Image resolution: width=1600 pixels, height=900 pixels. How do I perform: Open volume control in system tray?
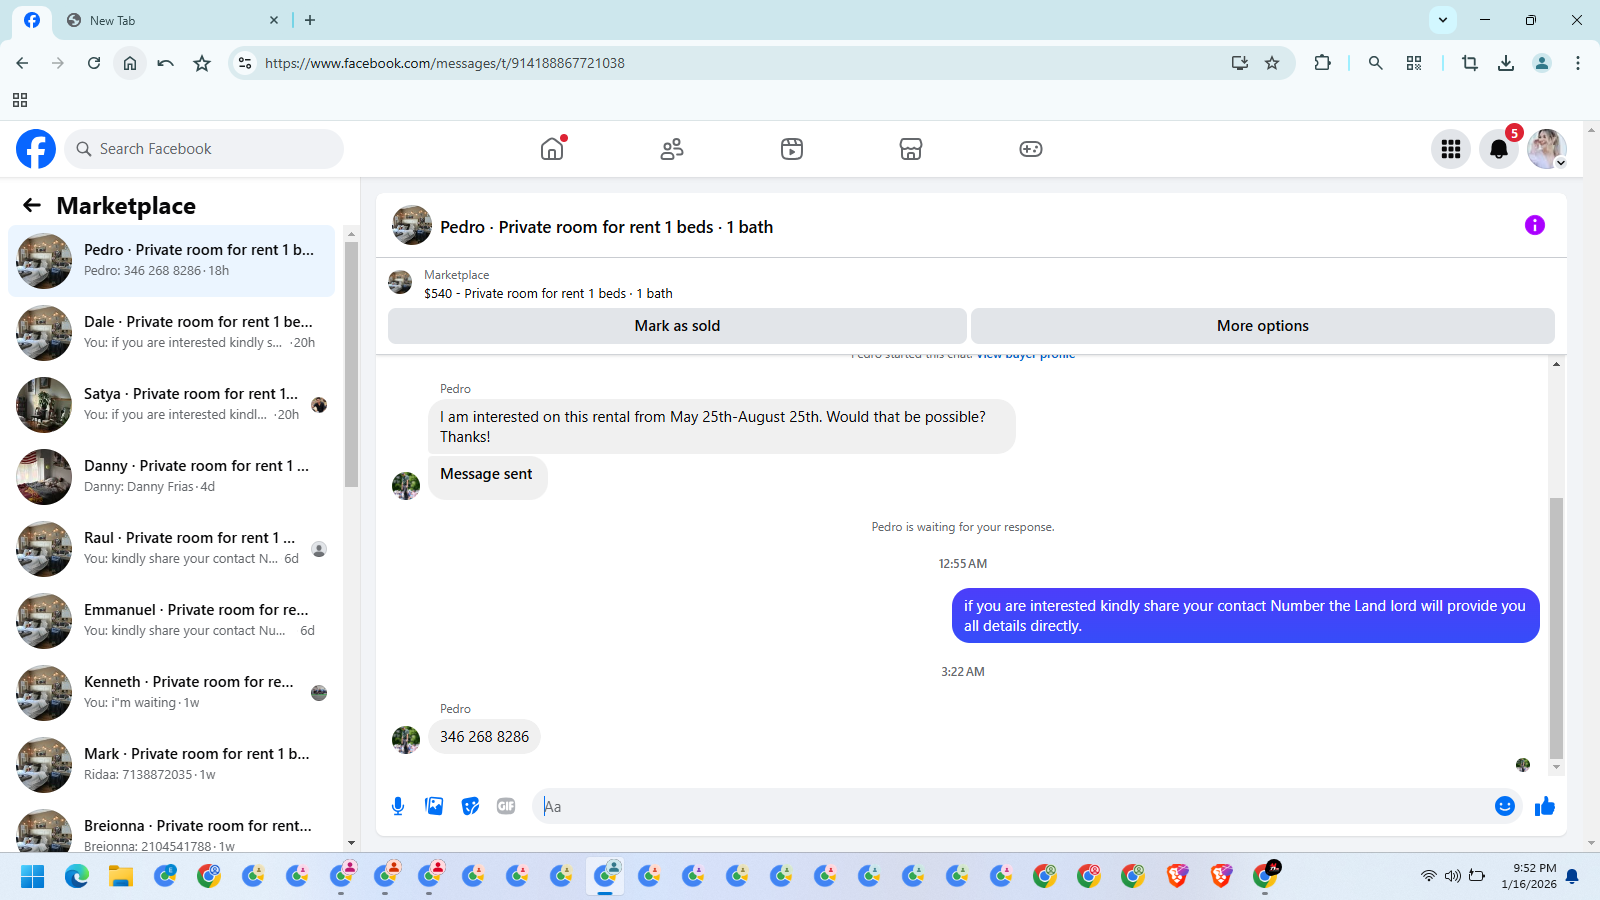click(1453, 876)
